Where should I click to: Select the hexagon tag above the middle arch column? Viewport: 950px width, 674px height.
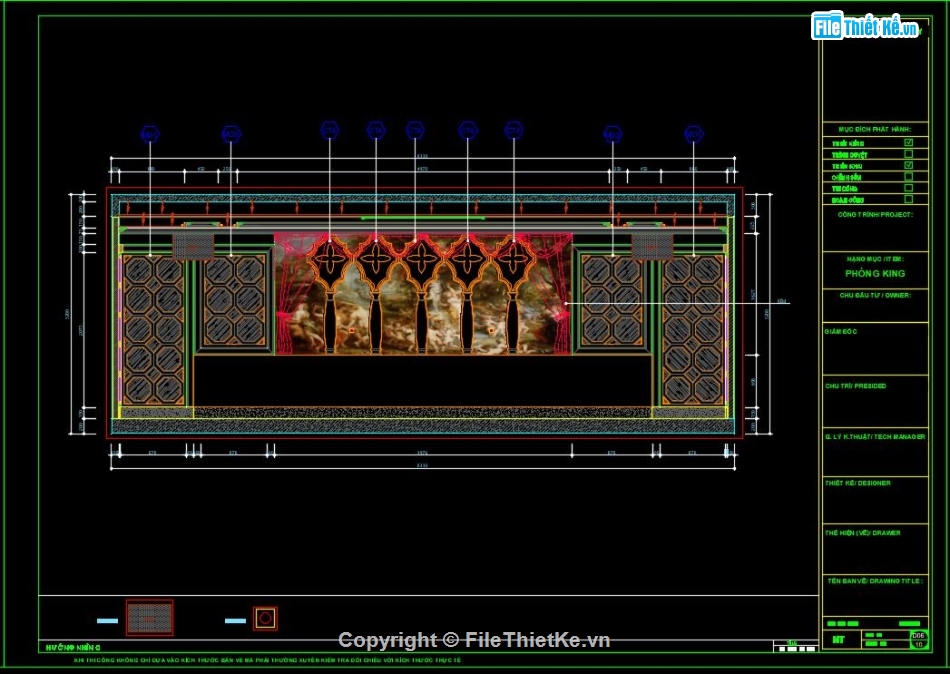[x=415, y=130]
